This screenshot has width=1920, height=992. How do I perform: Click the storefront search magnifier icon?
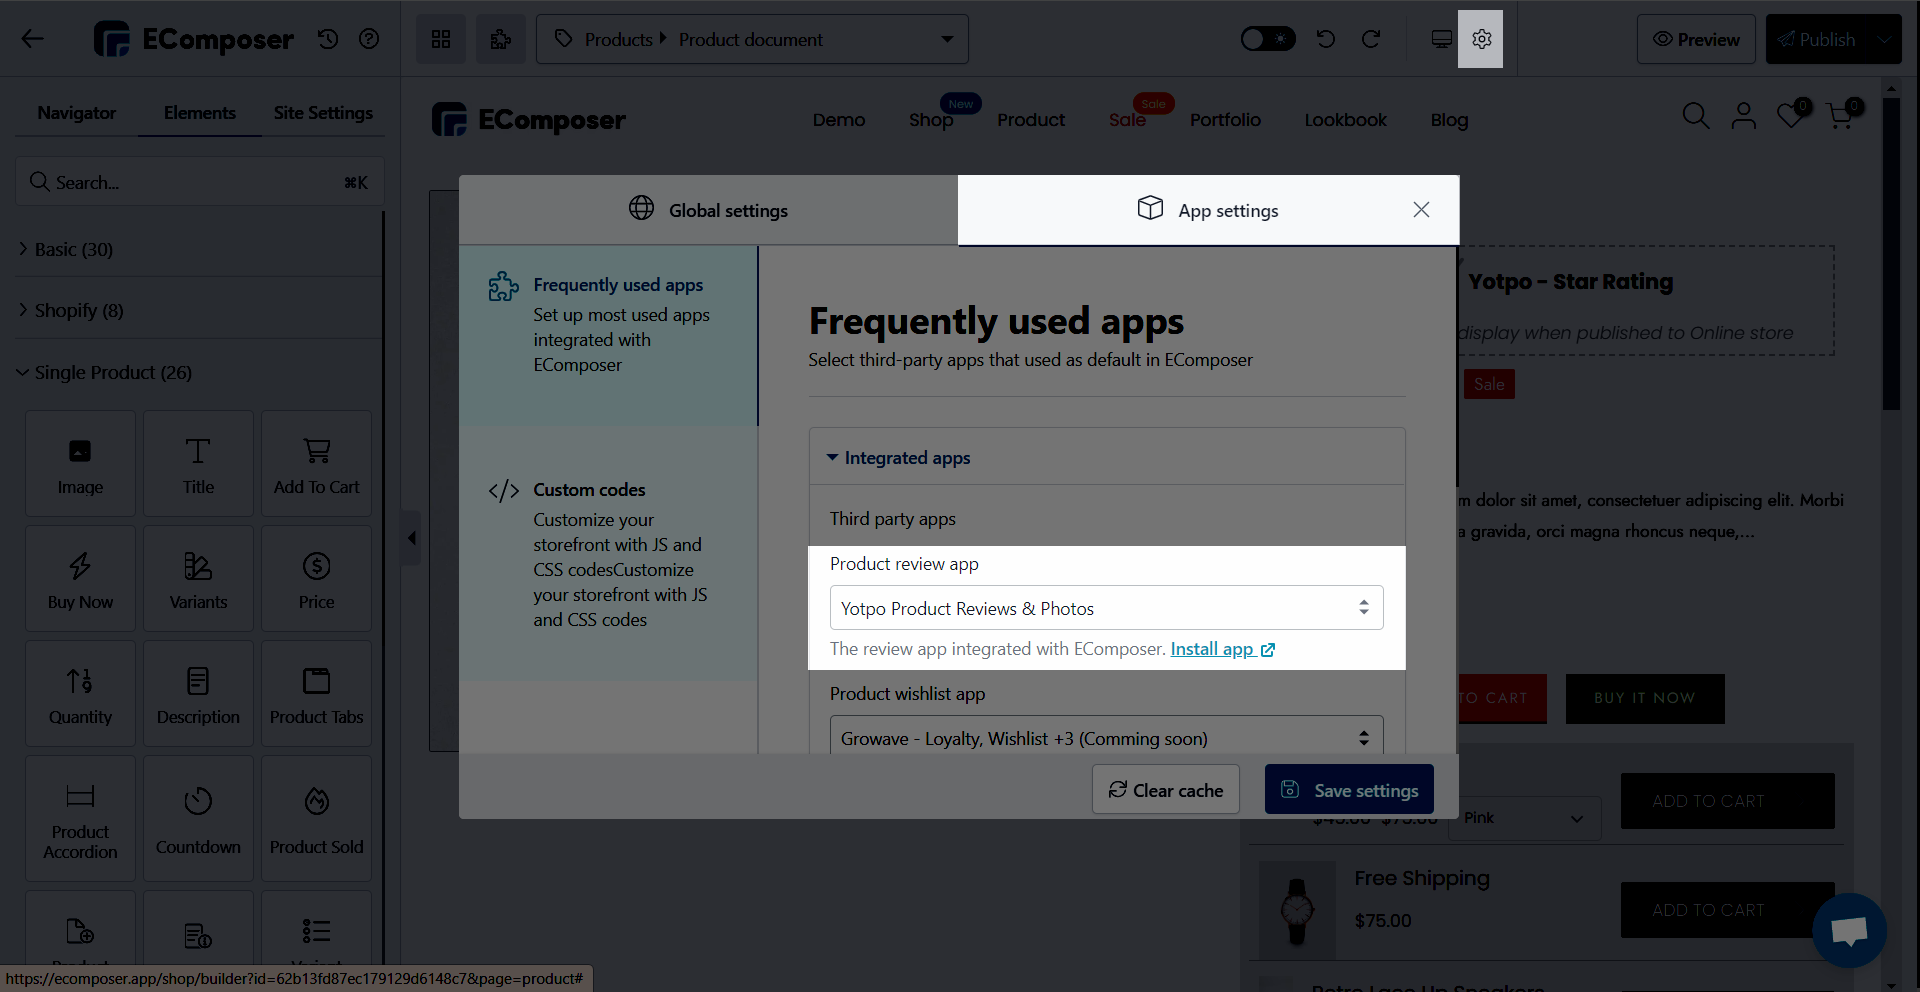point(1695,116)
